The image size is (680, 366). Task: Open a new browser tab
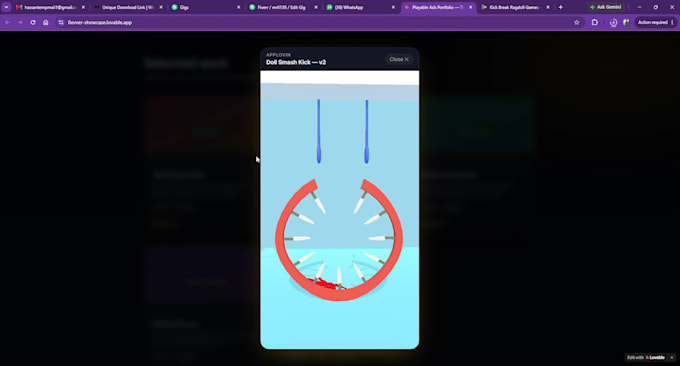tap(561, 7)
